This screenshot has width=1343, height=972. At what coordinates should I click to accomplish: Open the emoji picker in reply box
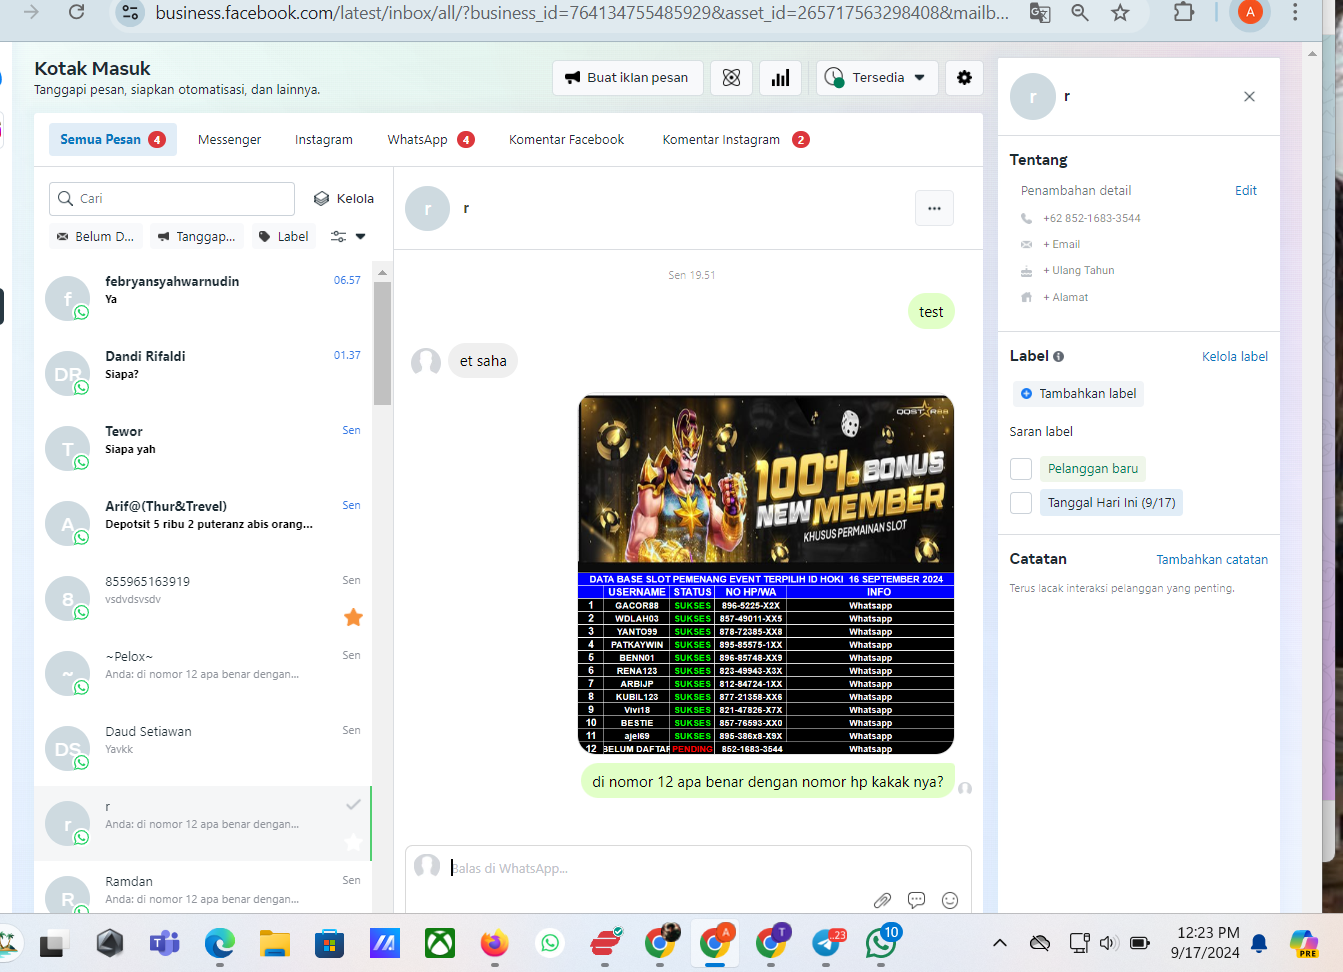pos(950,900)
